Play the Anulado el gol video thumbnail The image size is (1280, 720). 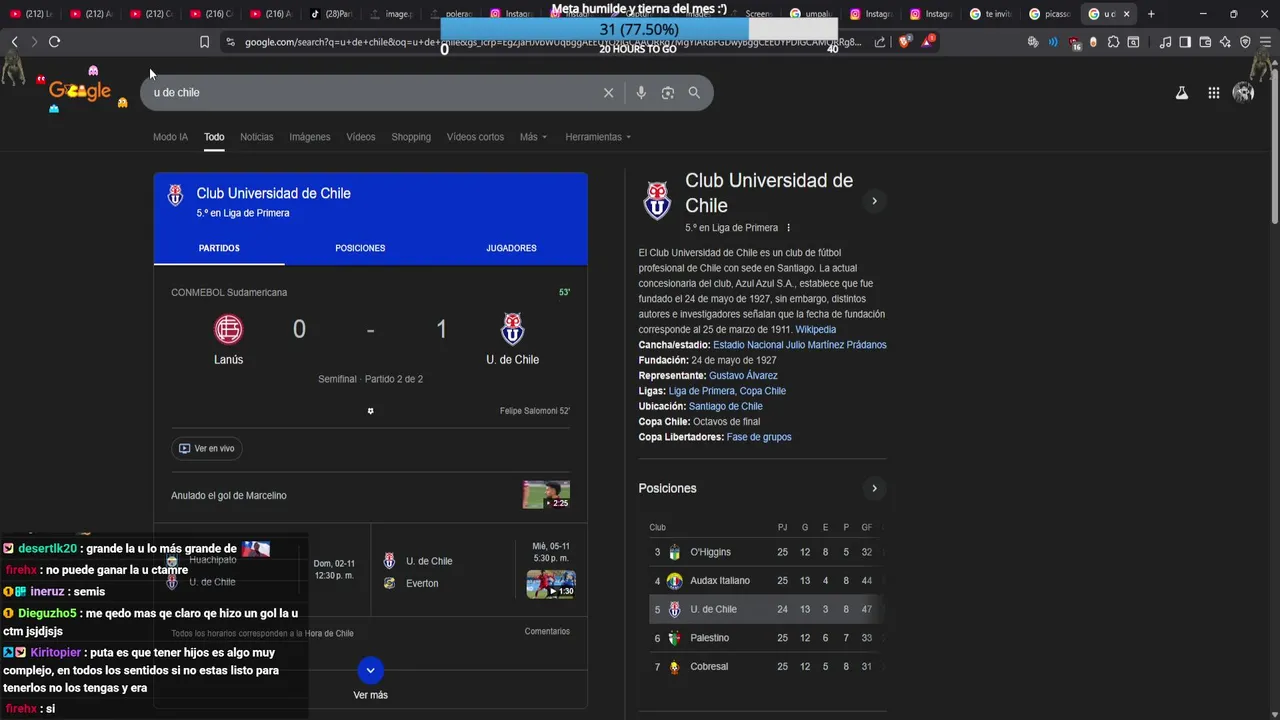(546, 495)
